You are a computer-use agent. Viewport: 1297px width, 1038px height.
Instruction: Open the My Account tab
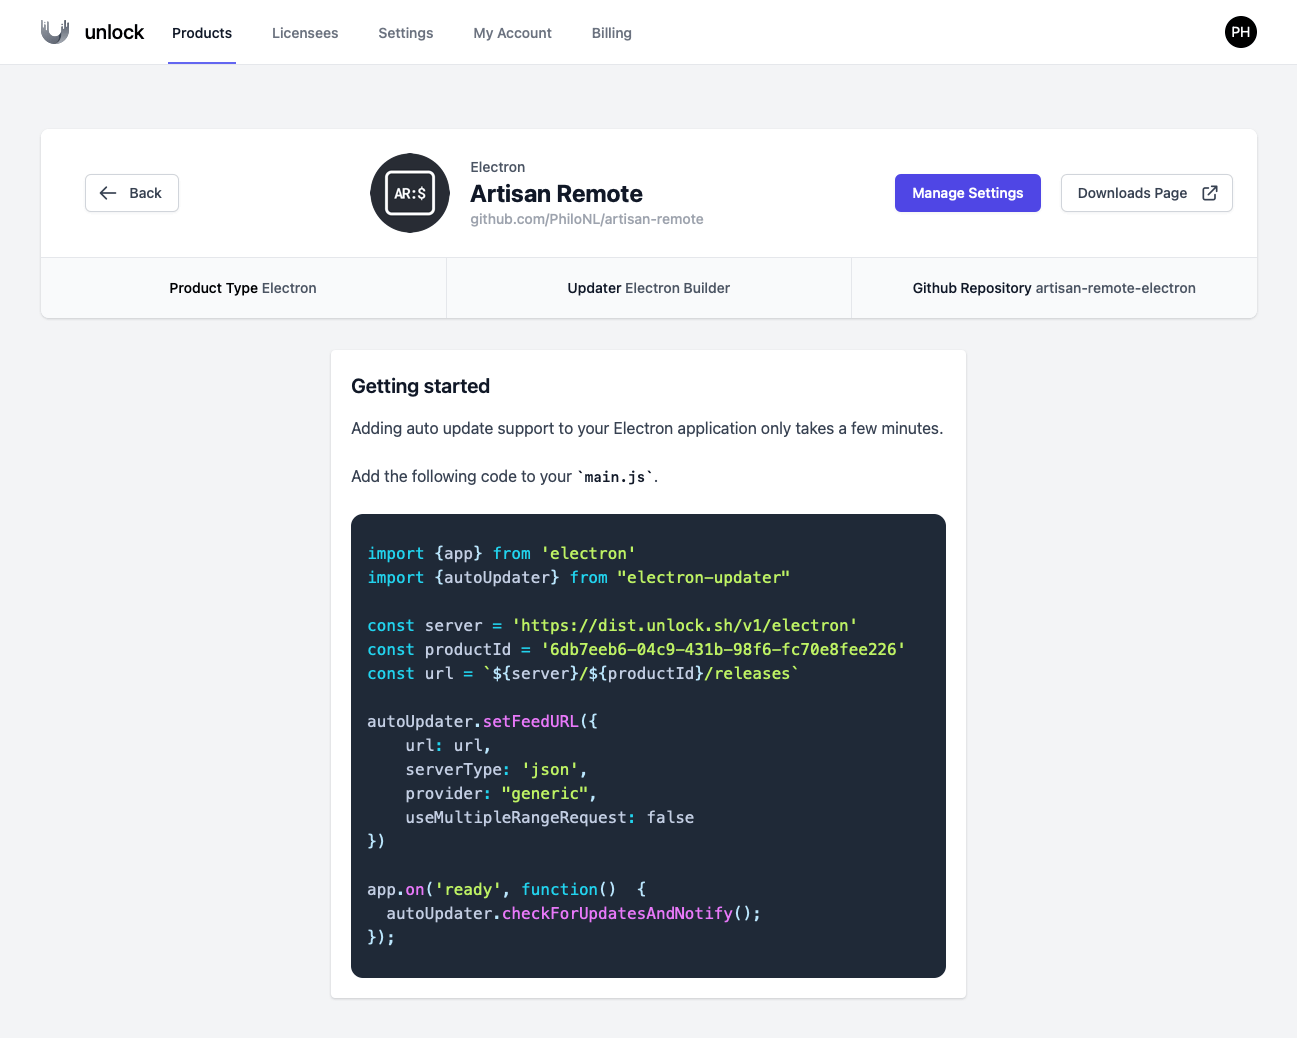point(512,33)
